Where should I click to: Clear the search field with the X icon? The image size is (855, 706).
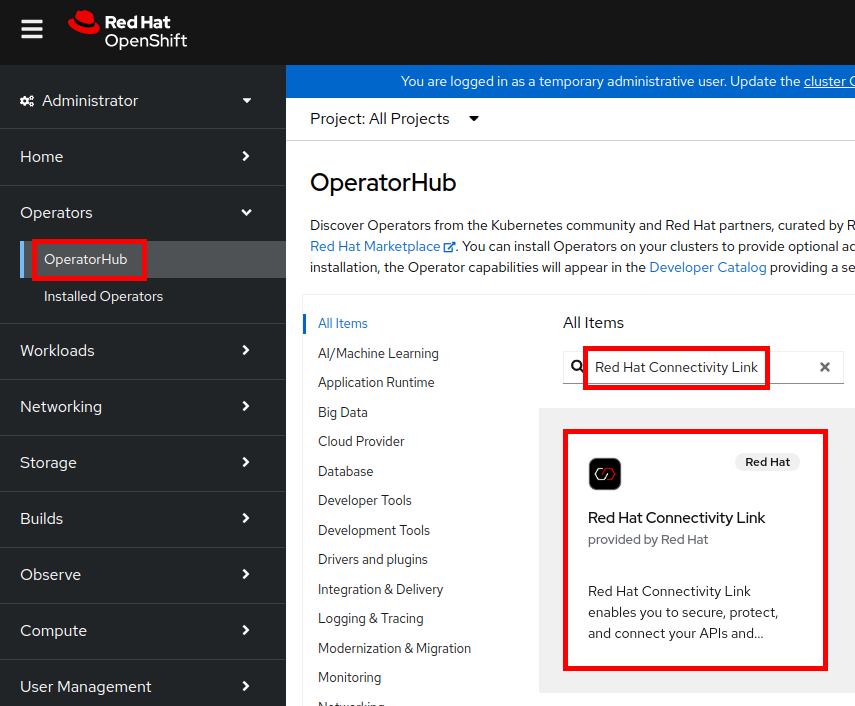coord(824,366)
